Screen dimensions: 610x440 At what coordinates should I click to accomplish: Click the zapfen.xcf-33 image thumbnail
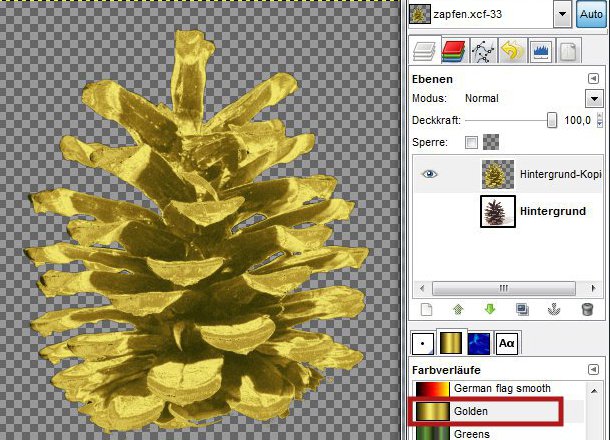(420, 14)
